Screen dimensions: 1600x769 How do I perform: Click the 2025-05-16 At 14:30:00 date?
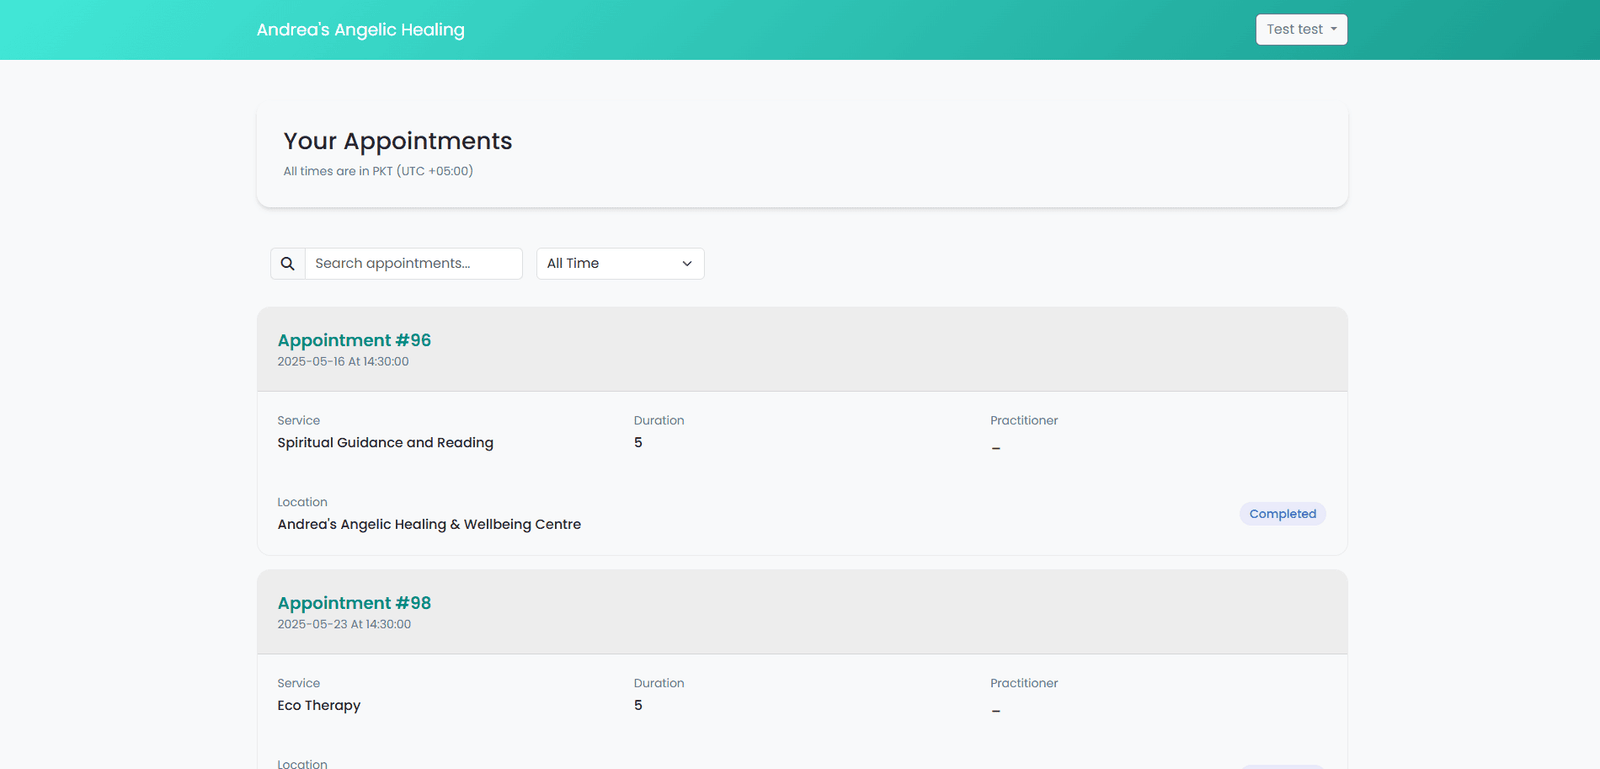coord(343,362)
